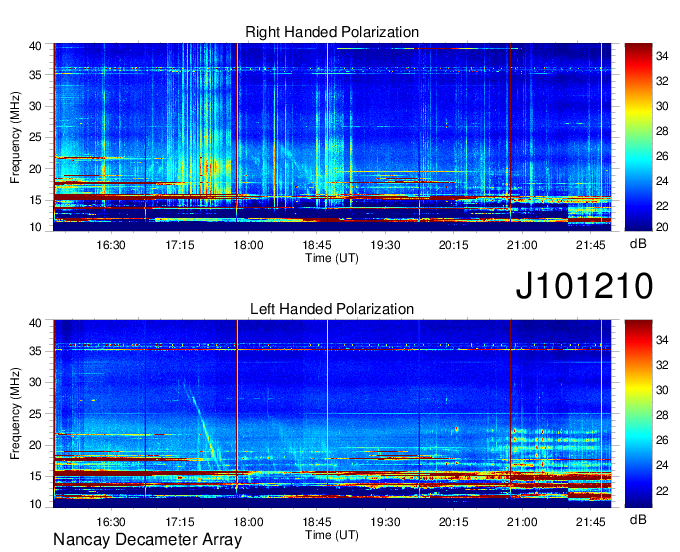Click 20 dB label on Right Handed color bar
Viewport: 680px width, 552px height.
662,227
